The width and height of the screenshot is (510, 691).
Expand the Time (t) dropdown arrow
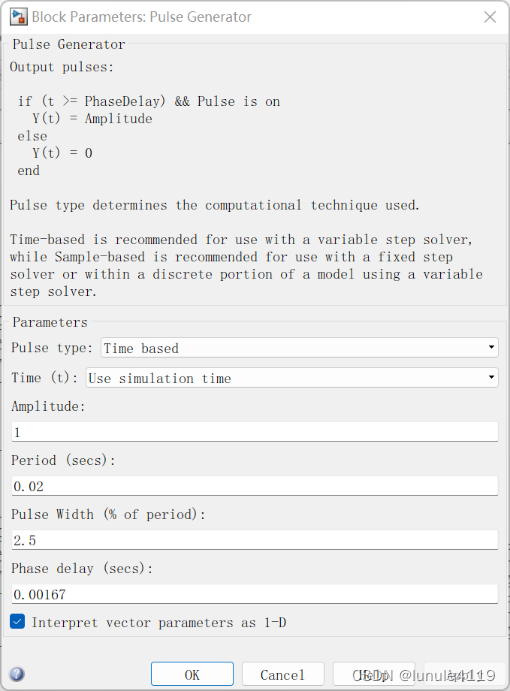(x=491, y=378)
